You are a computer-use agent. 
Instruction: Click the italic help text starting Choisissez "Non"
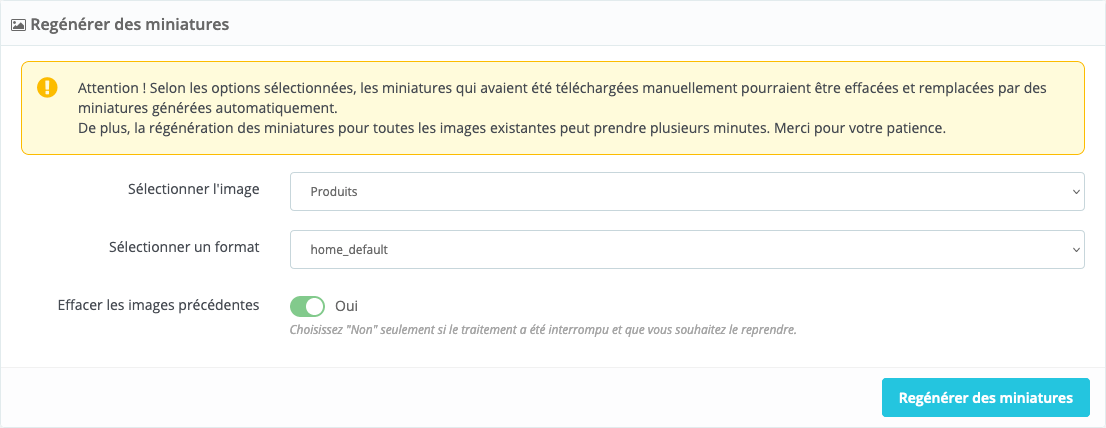point(543,329)
